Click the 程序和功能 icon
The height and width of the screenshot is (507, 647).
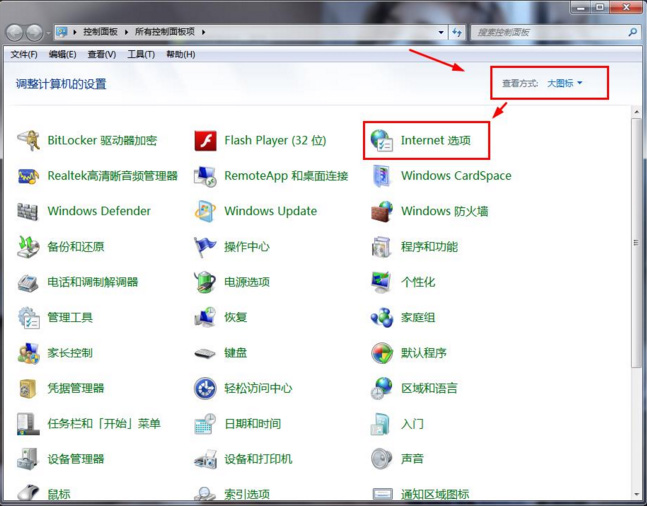tap(382, 247)
